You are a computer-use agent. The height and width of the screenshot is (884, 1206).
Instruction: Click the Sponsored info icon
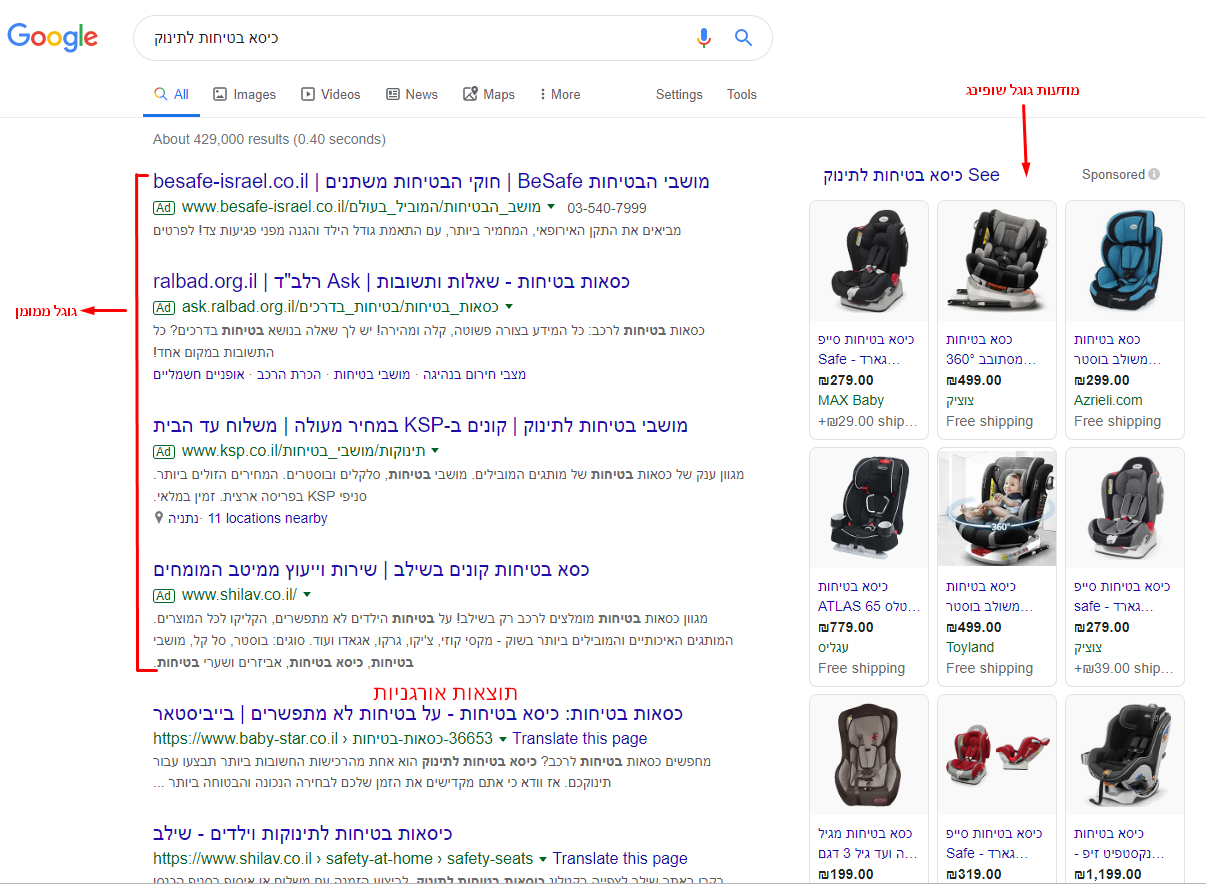1154,174
